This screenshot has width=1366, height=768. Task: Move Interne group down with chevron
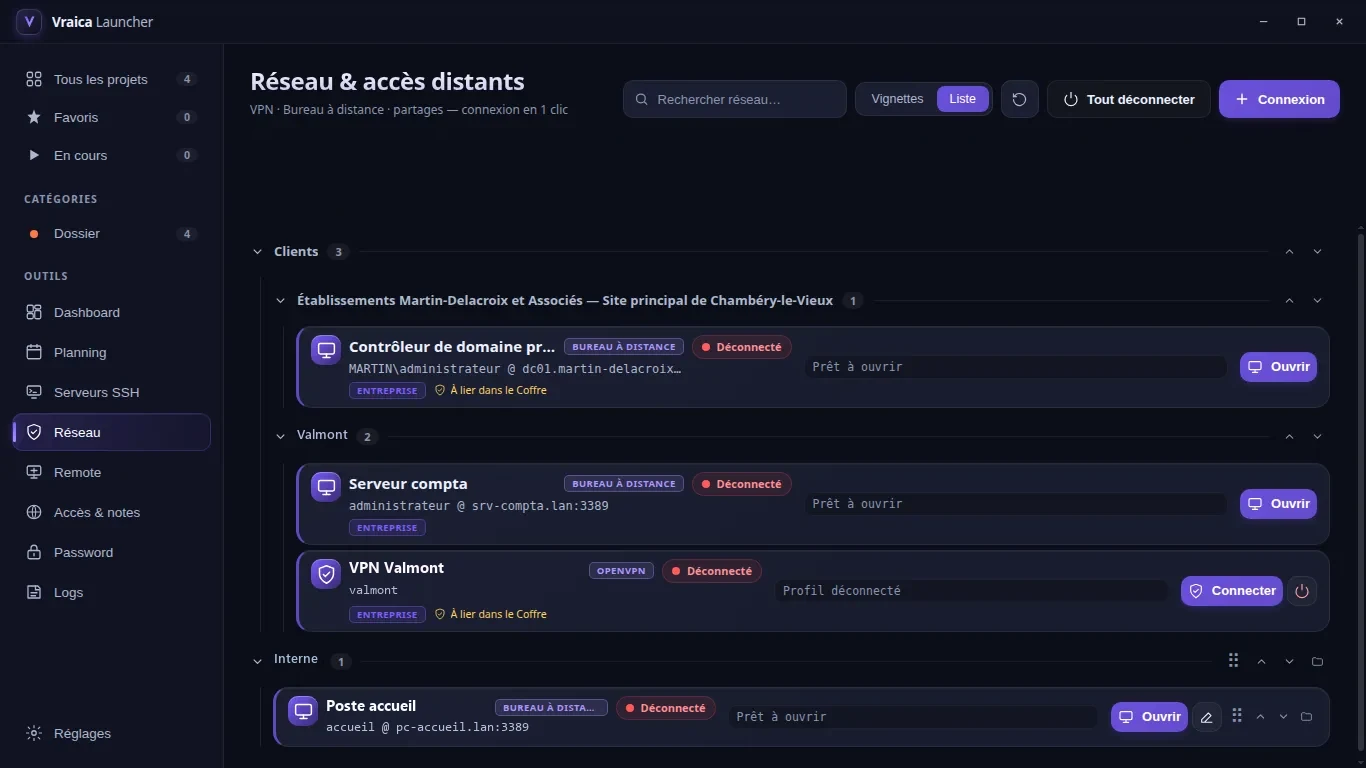(1289, 661)
